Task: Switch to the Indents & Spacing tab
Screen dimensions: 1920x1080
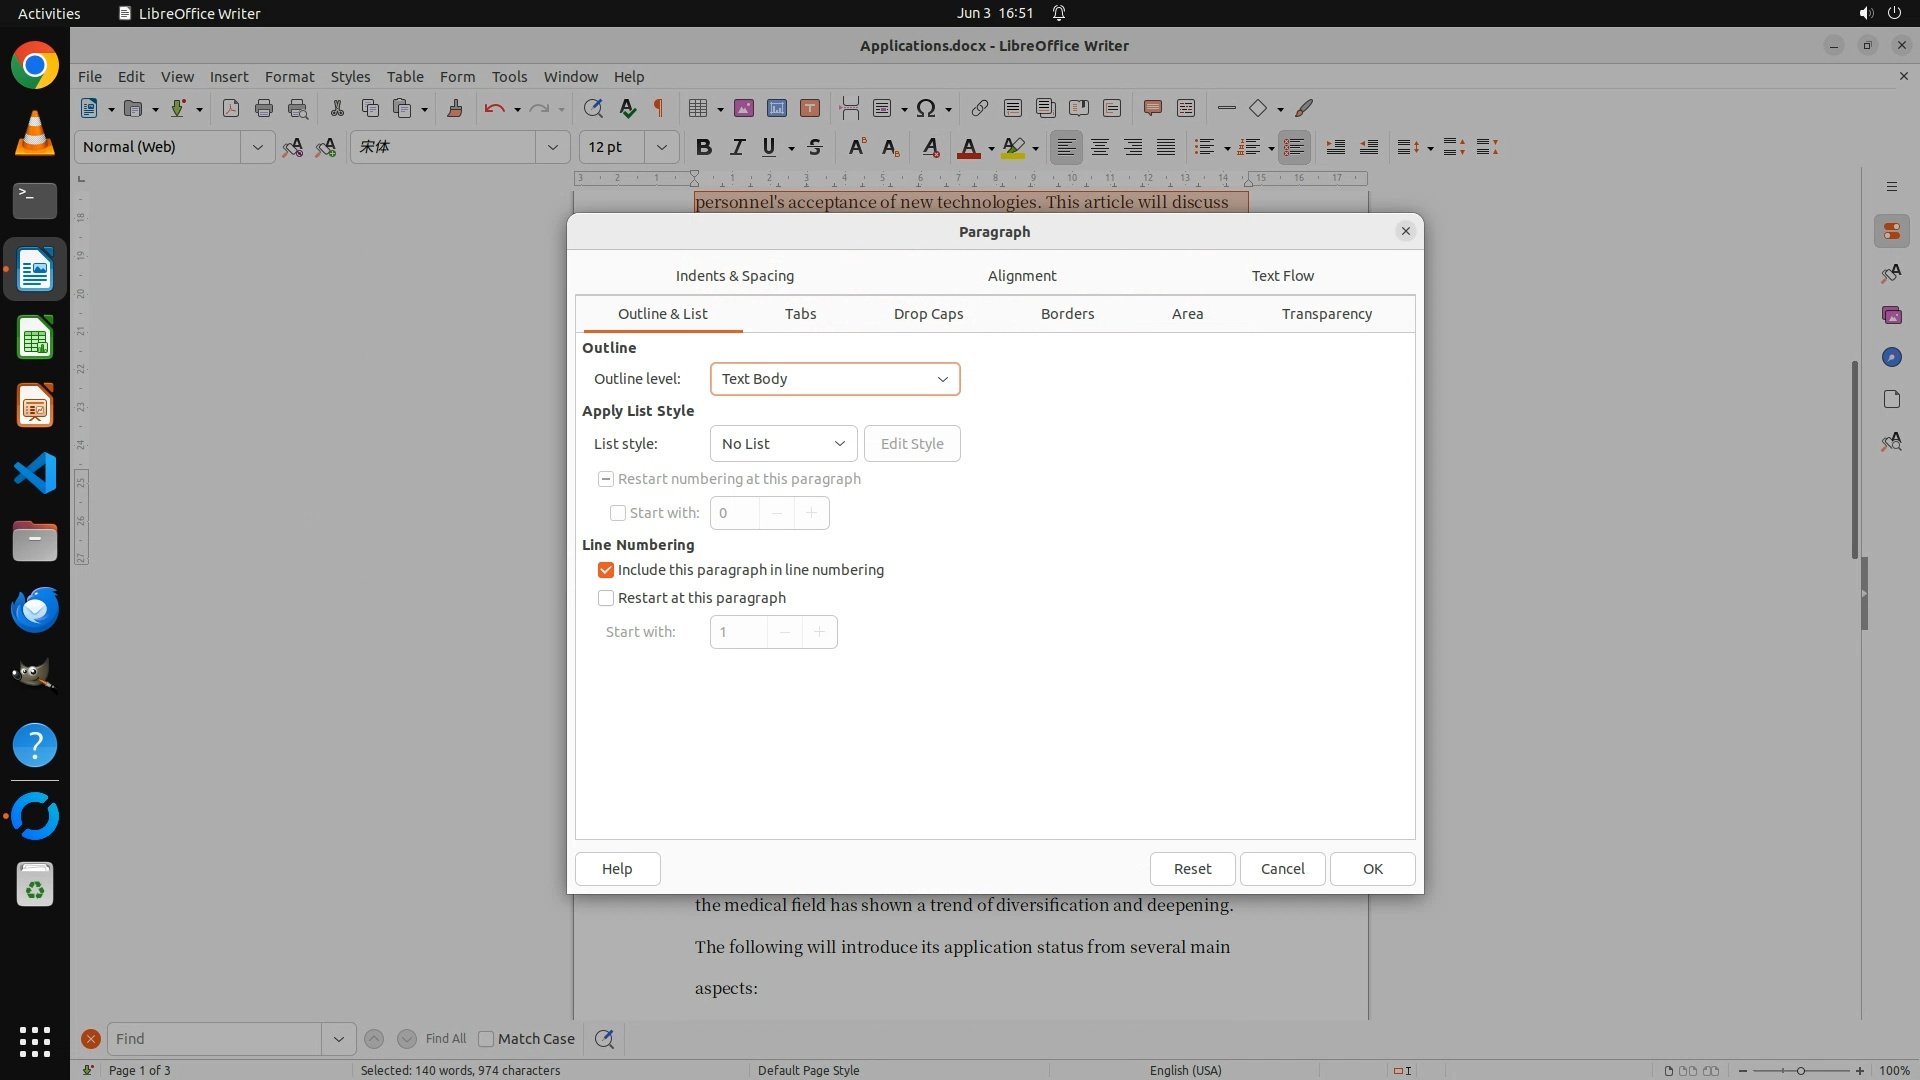Action: point(734,276)
